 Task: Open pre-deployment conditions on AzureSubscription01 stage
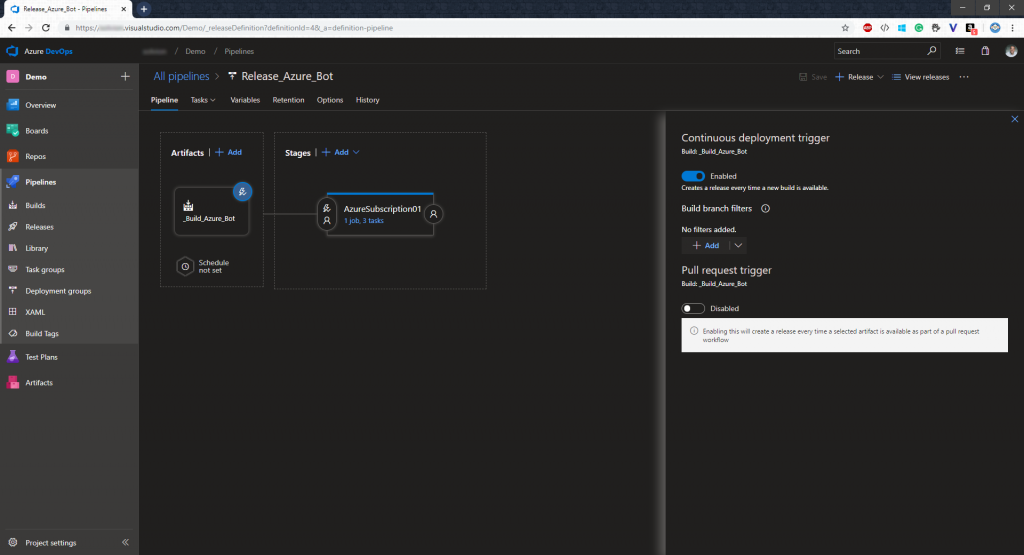pyautogui.click(x=327, y=214)
